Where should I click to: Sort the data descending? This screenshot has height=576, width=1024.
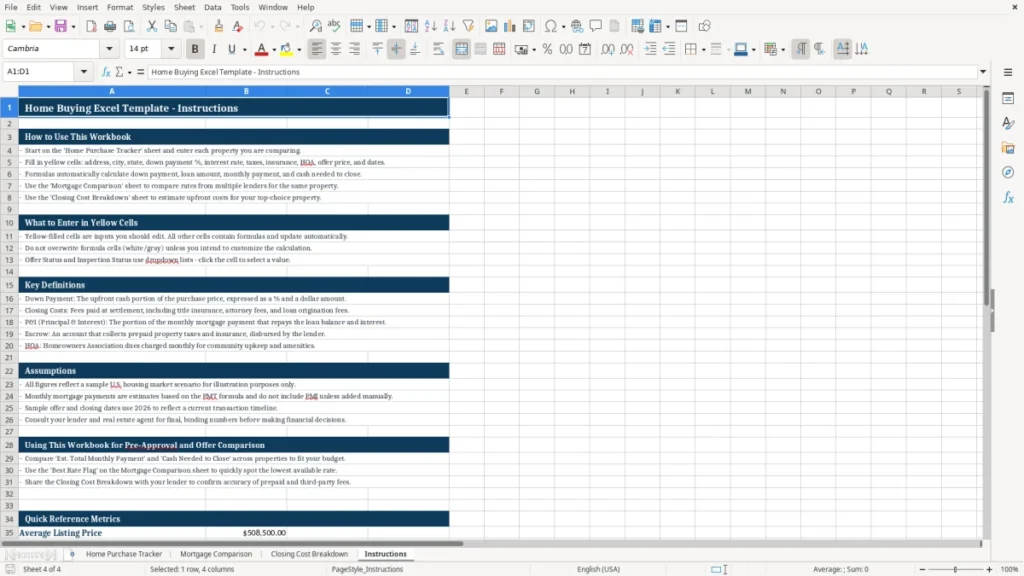point(449,26)
